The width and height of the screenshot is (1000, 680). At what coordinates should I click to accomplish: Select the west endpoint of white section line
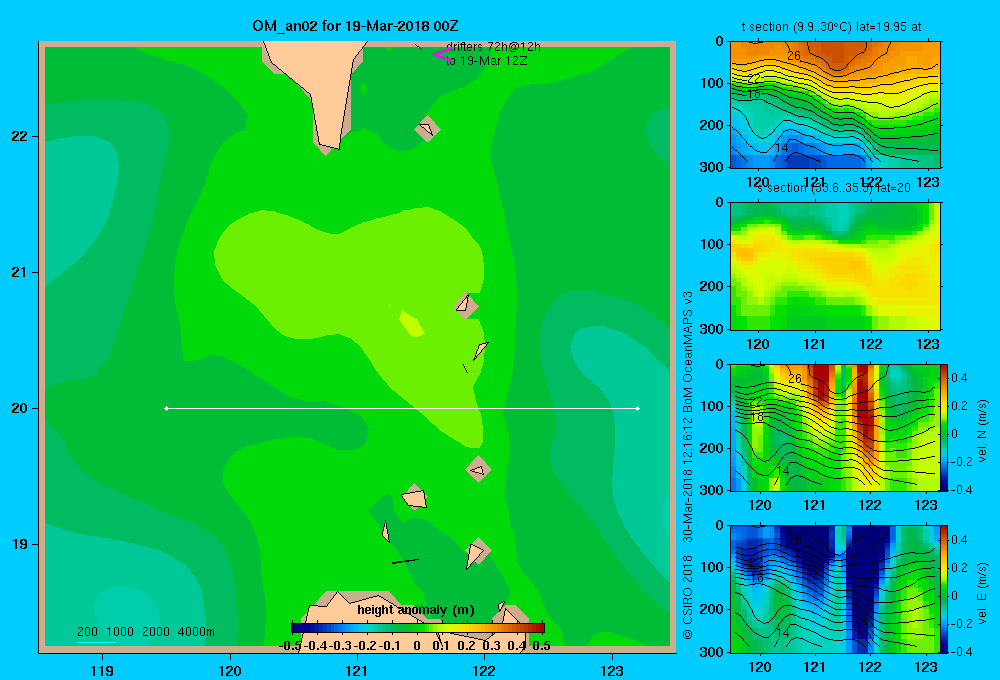pyautogui.click(x=166, y=408)
